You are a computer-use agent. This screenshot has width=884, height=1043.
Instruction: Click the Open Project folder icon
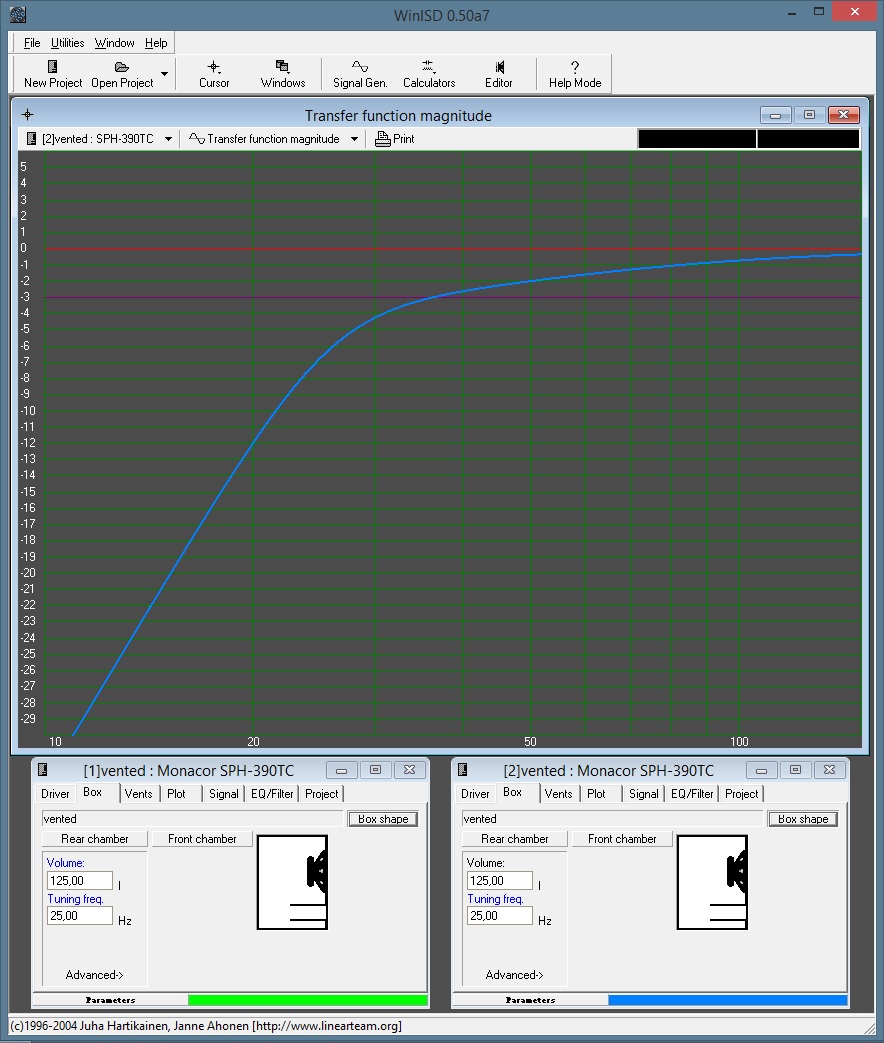tap(122, 67)
